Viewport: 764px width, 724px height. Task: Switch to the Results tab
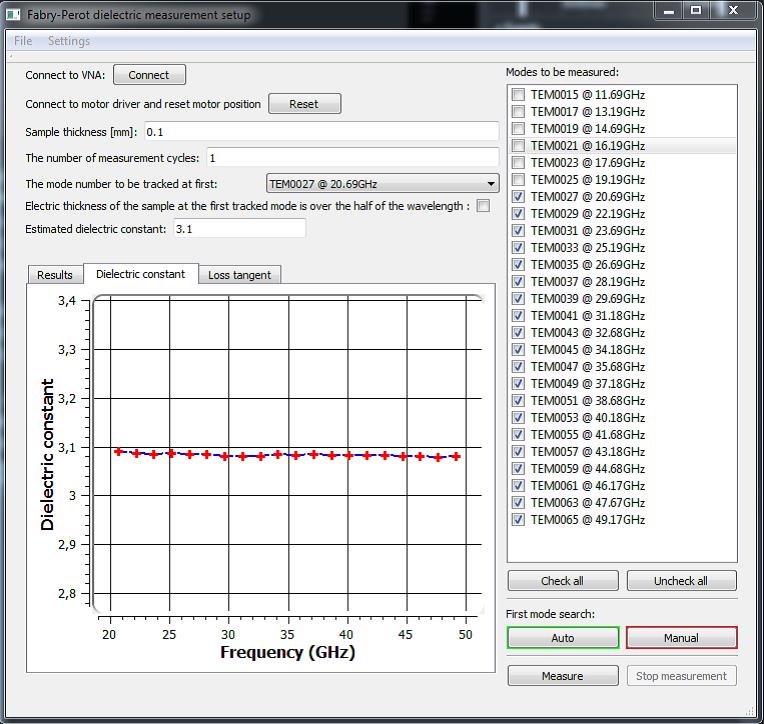pos(55,275)
